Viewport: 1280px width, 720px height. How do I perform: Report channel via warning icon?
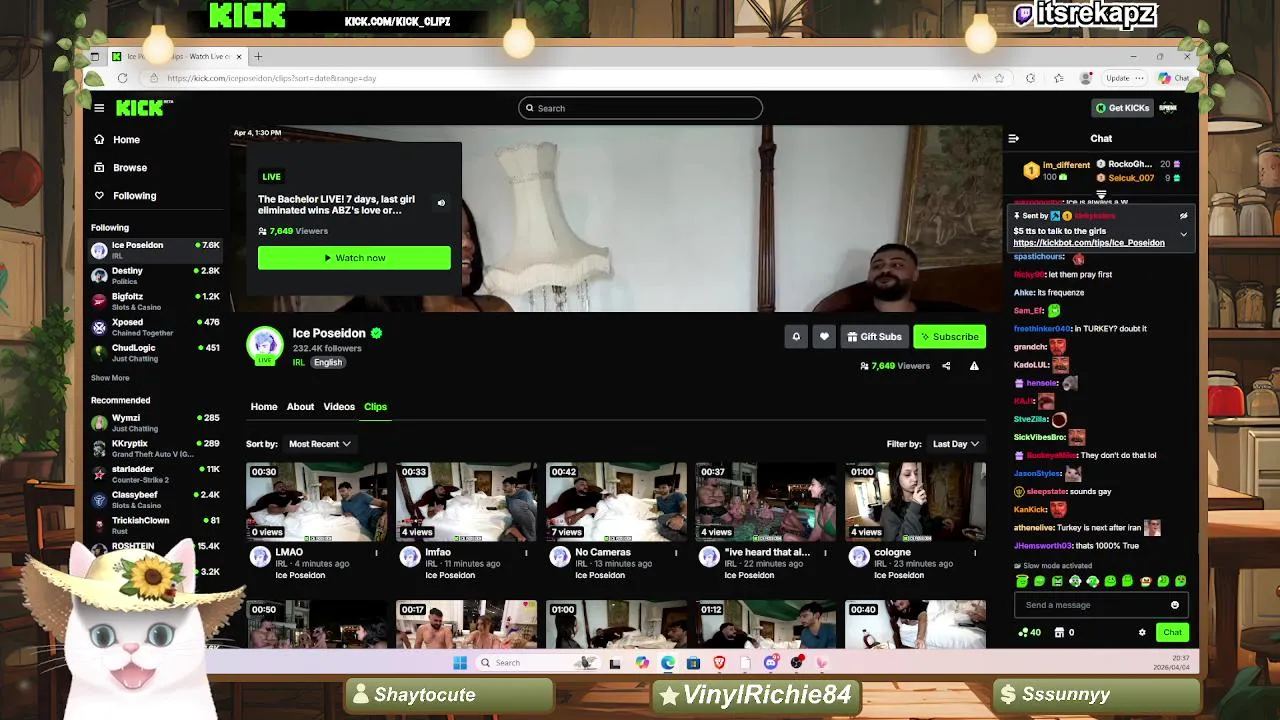tap(974, 366)
